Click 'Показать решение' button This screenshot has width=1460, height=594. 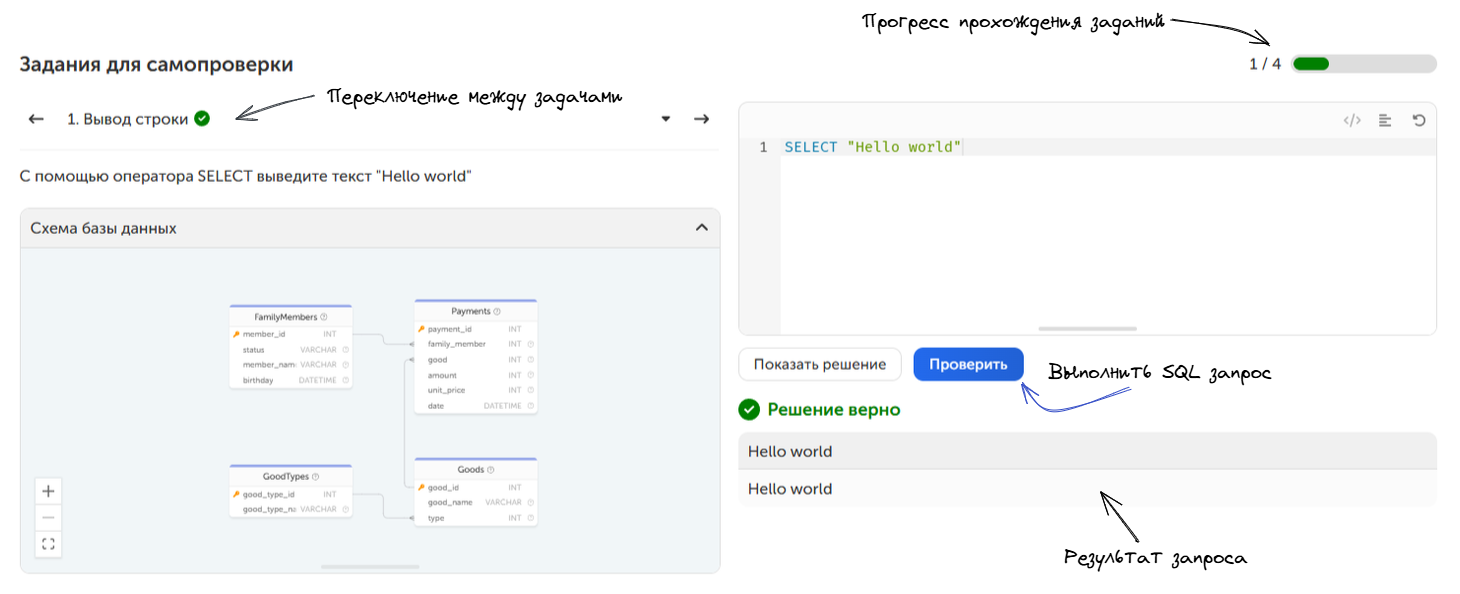pyautogui.click(x=819, y=365)
